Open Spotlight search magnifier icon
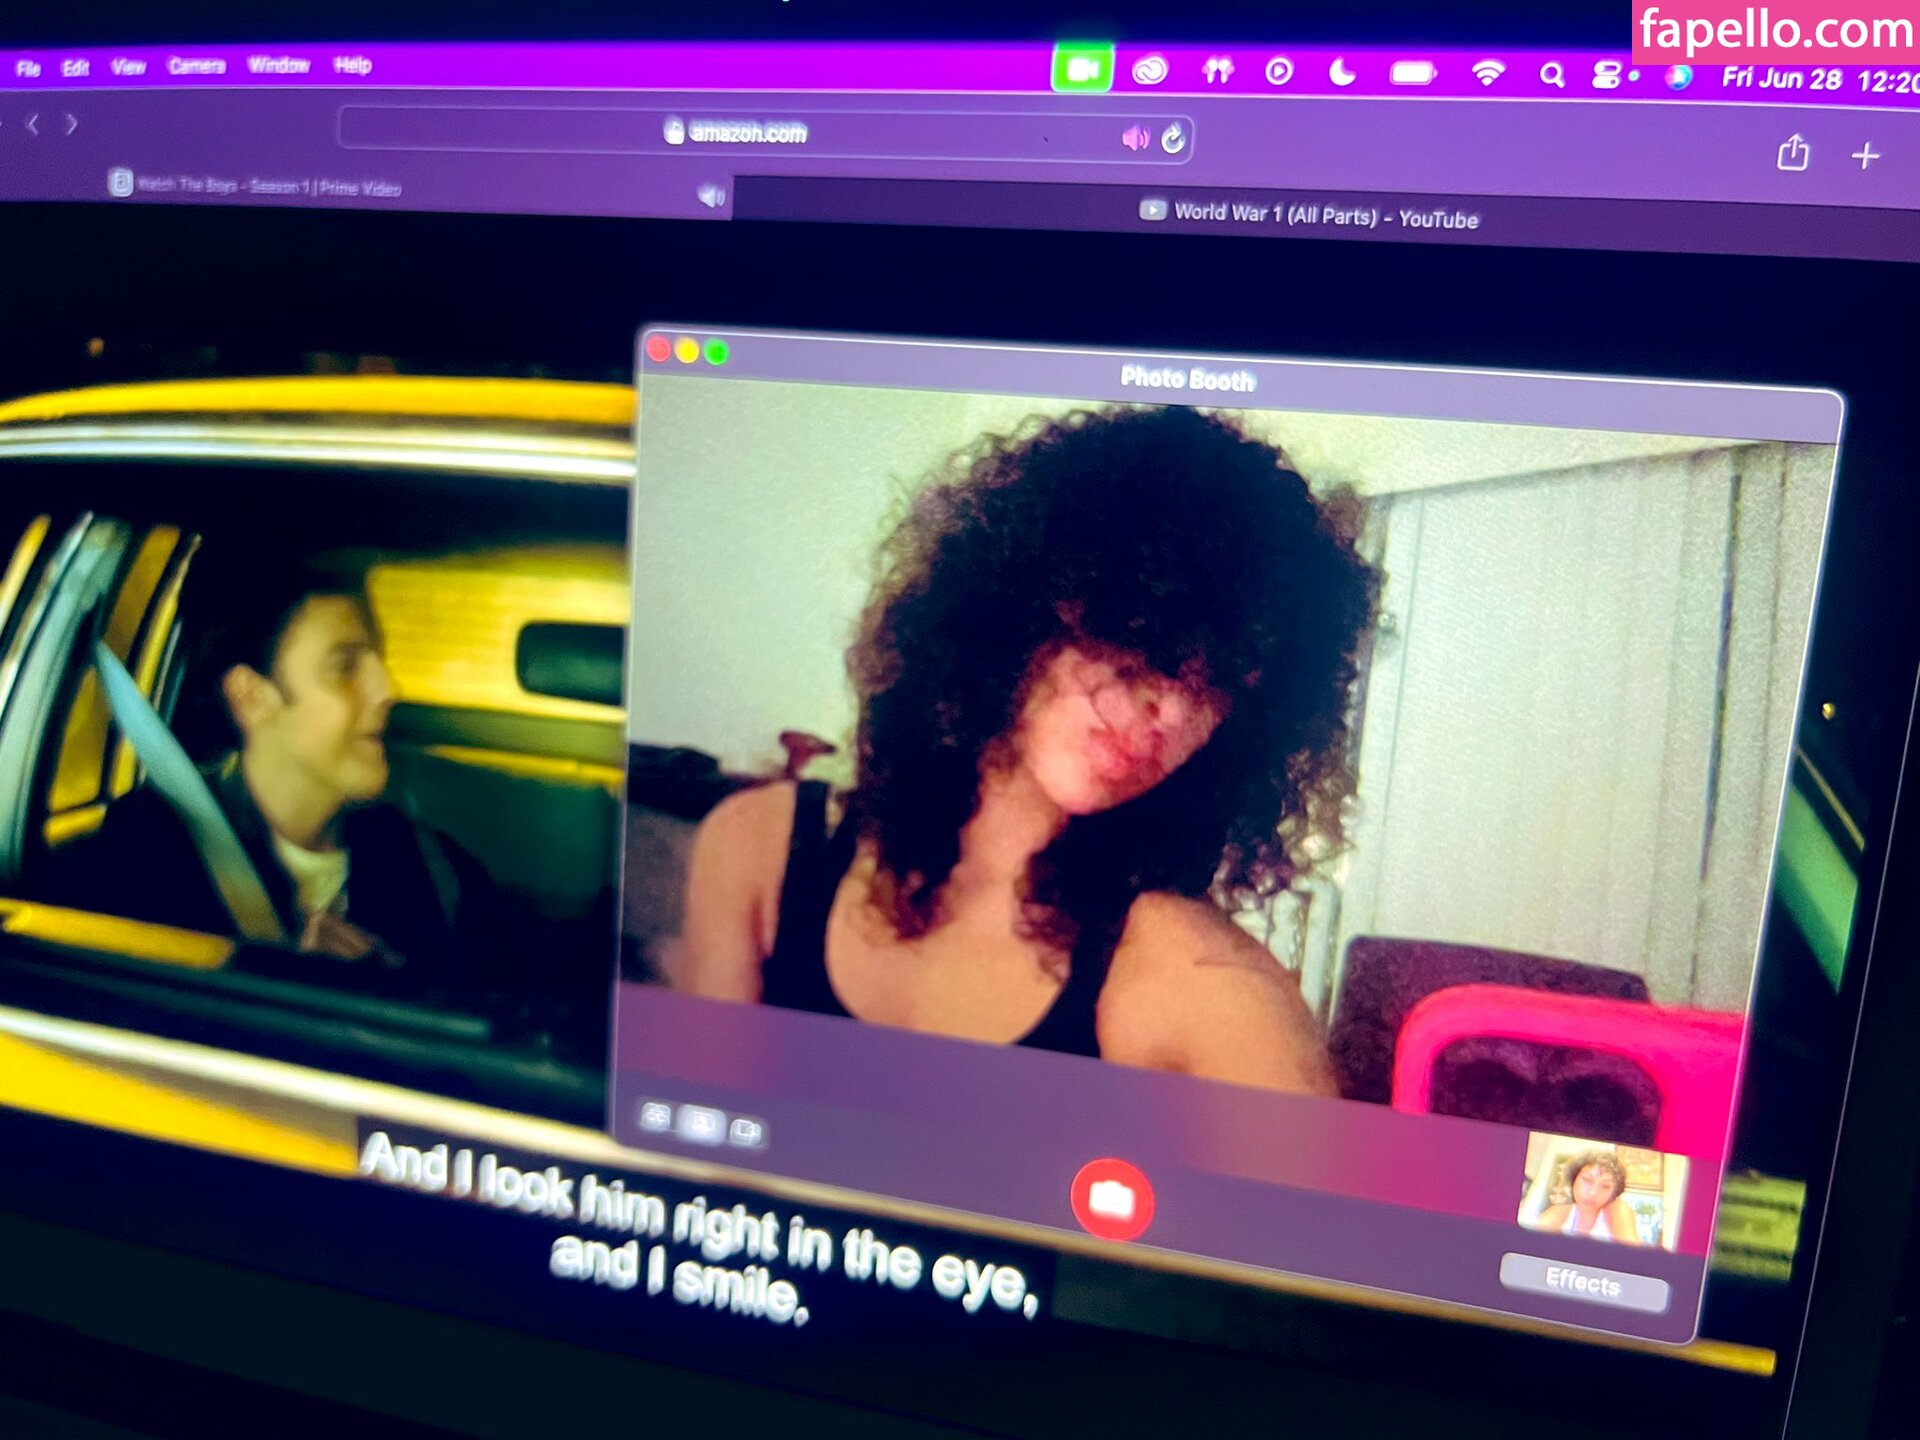Screen dimensions: 1920x1440 pos(1551,75)
